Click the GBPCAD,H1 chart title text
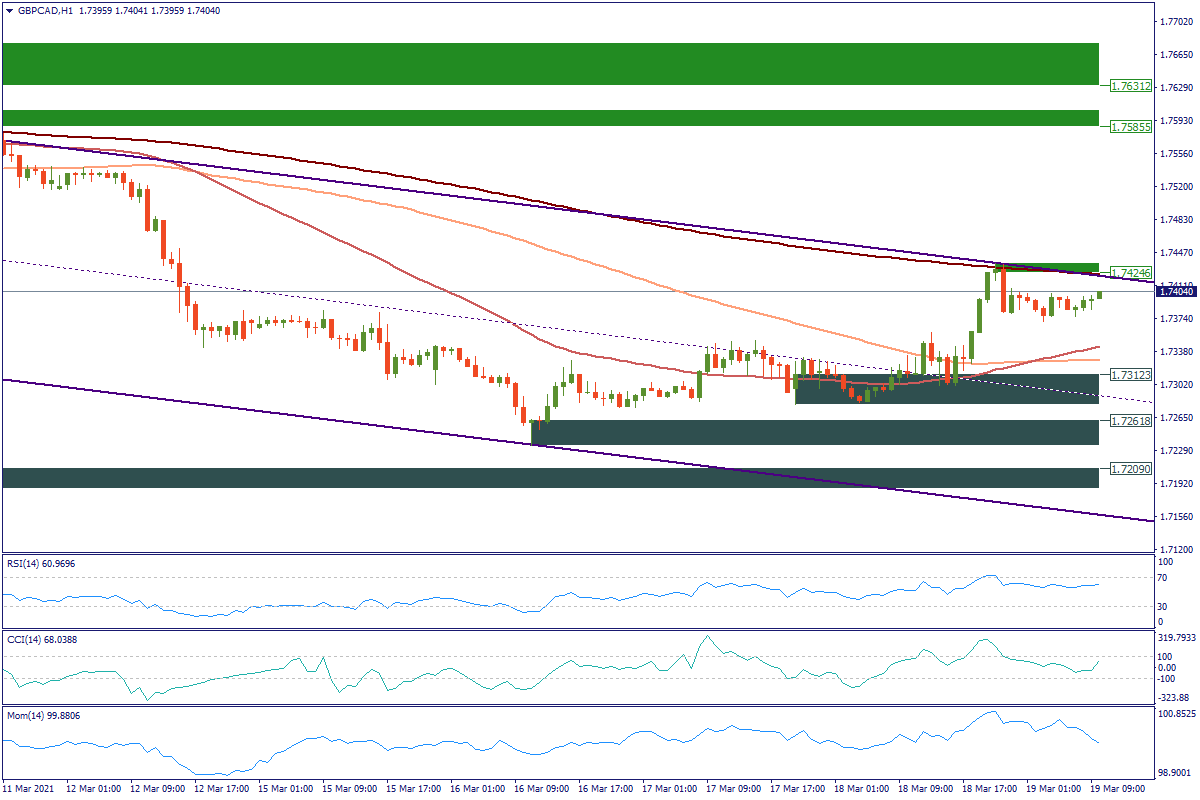 [x=46, y=10]
